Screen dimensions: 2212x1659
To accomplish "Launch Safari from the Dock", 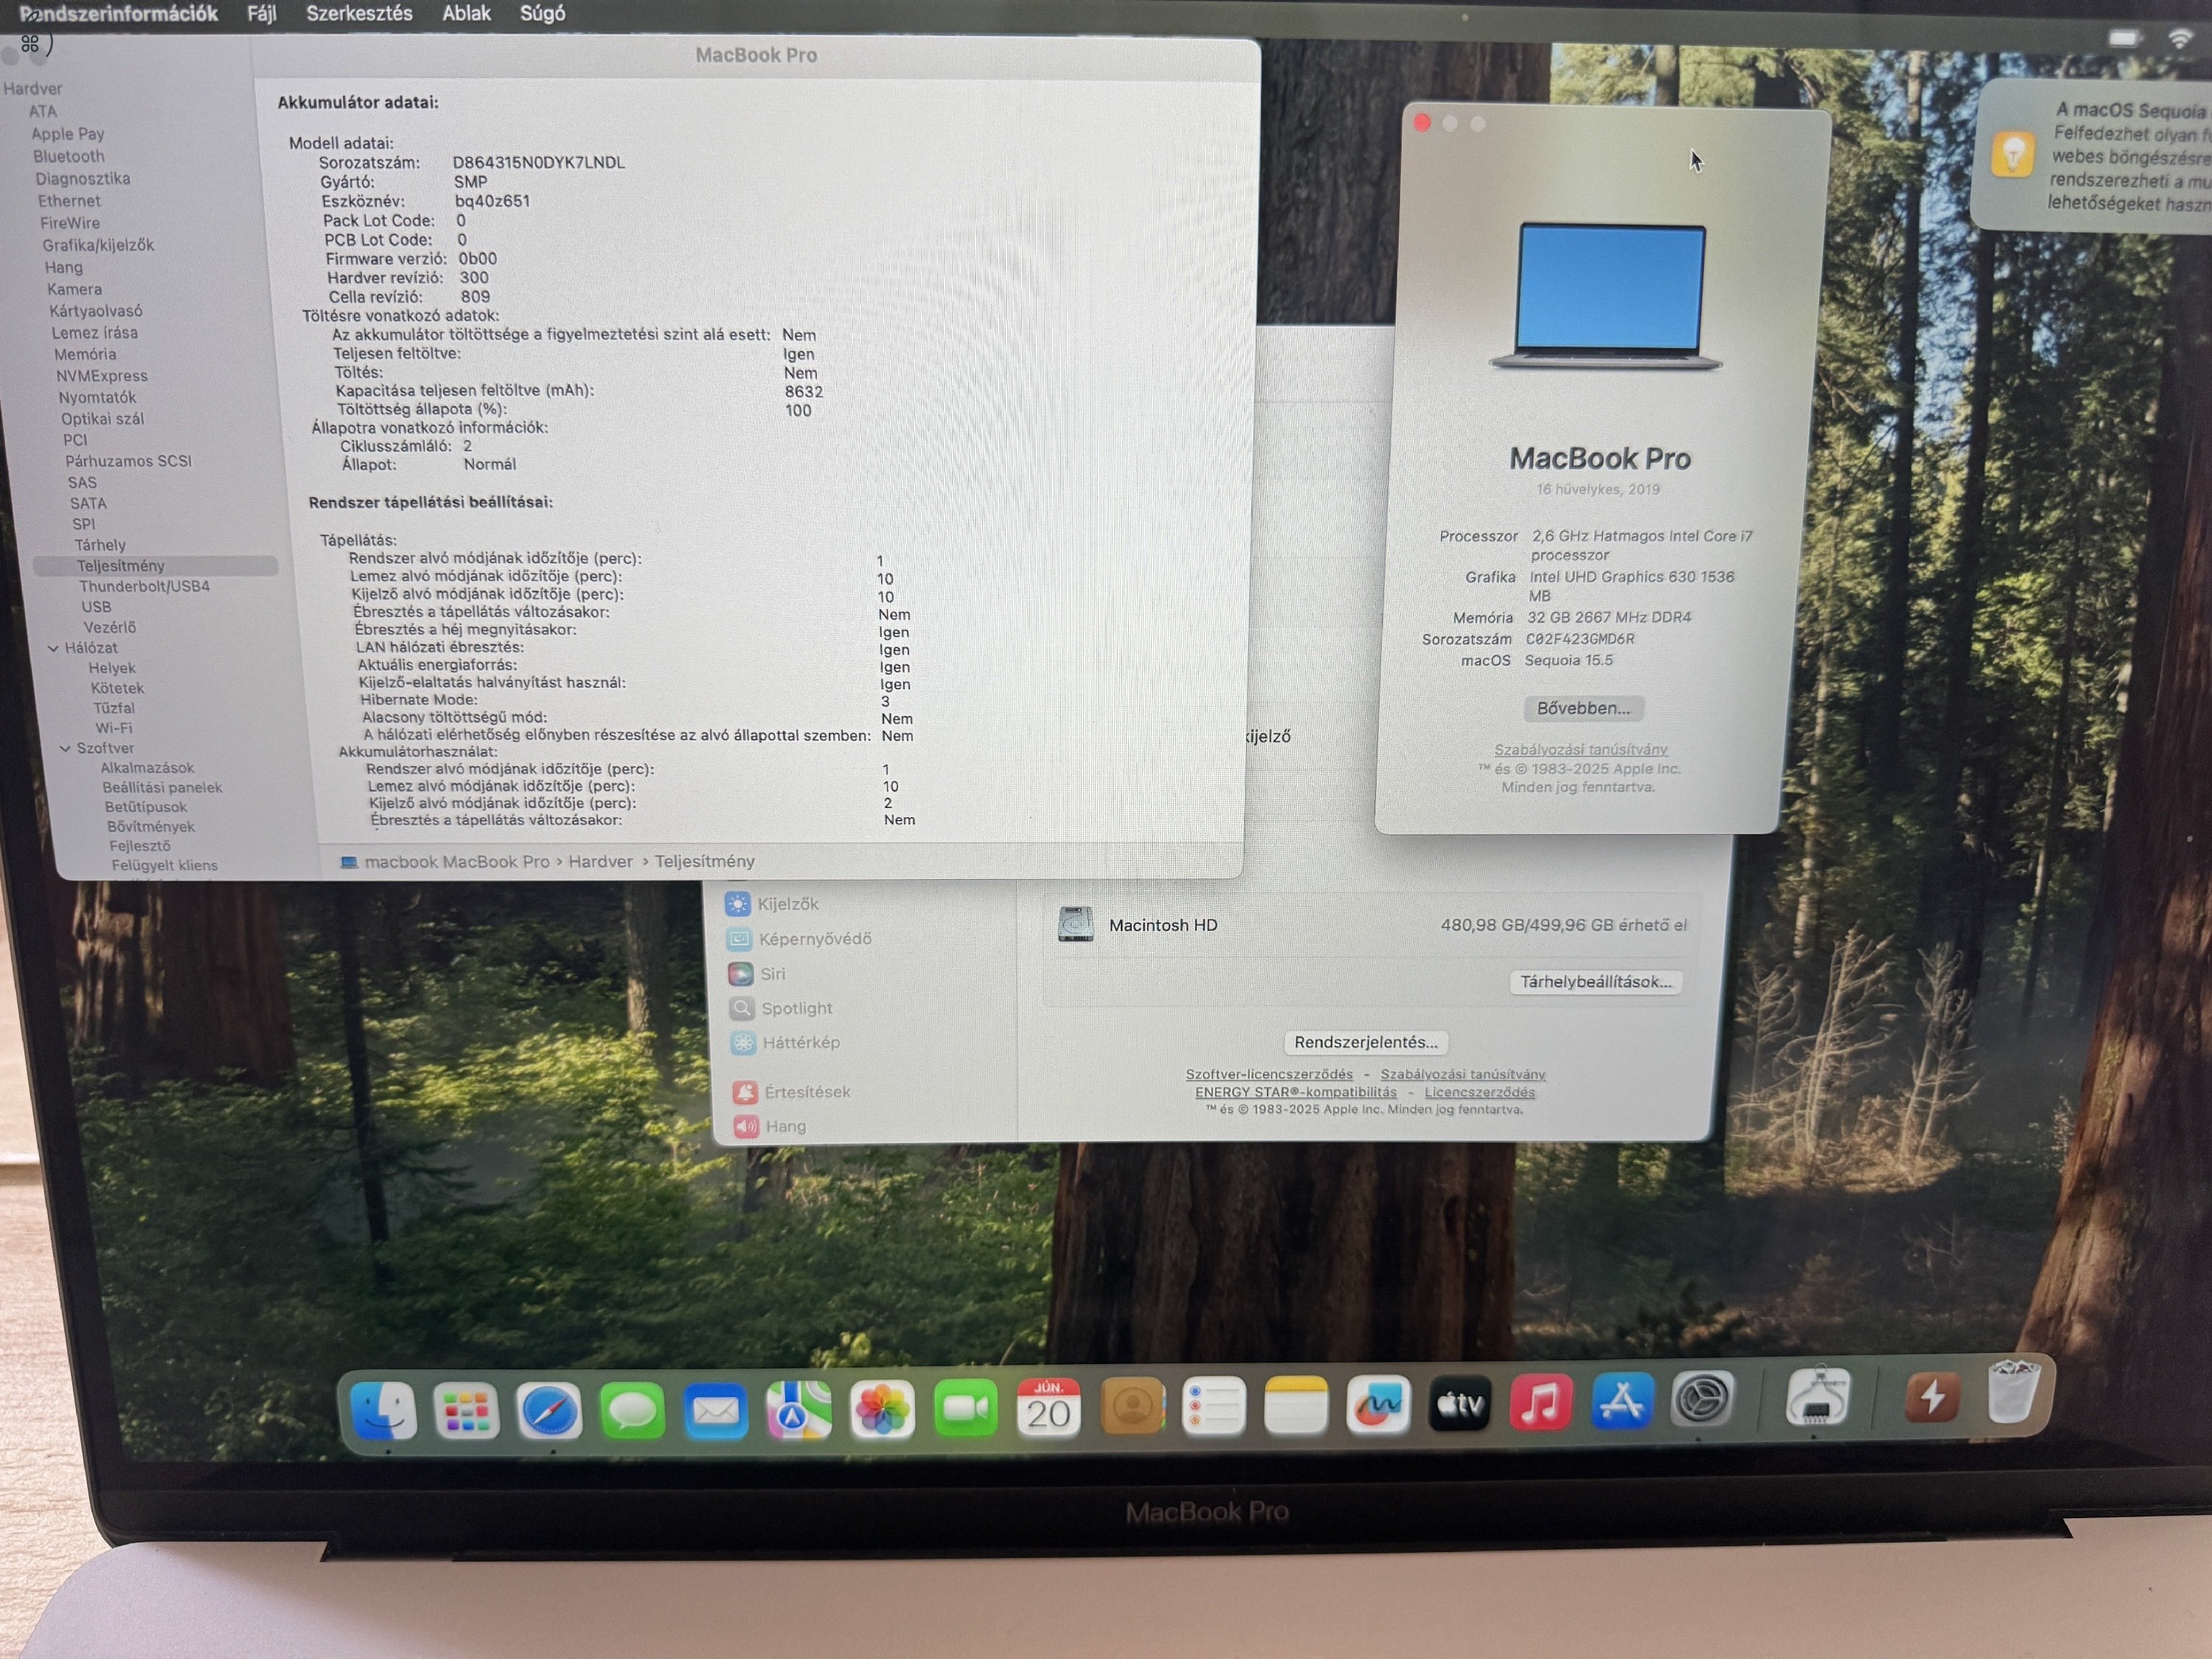I will click(x=549, y=1410).
